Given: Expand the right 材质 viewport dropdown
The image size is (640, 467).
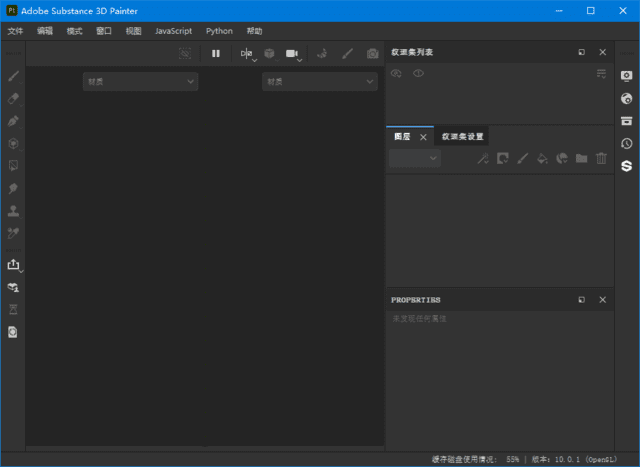Looking at the screenshot, I should pyautogui.click(x=319, y=82).
